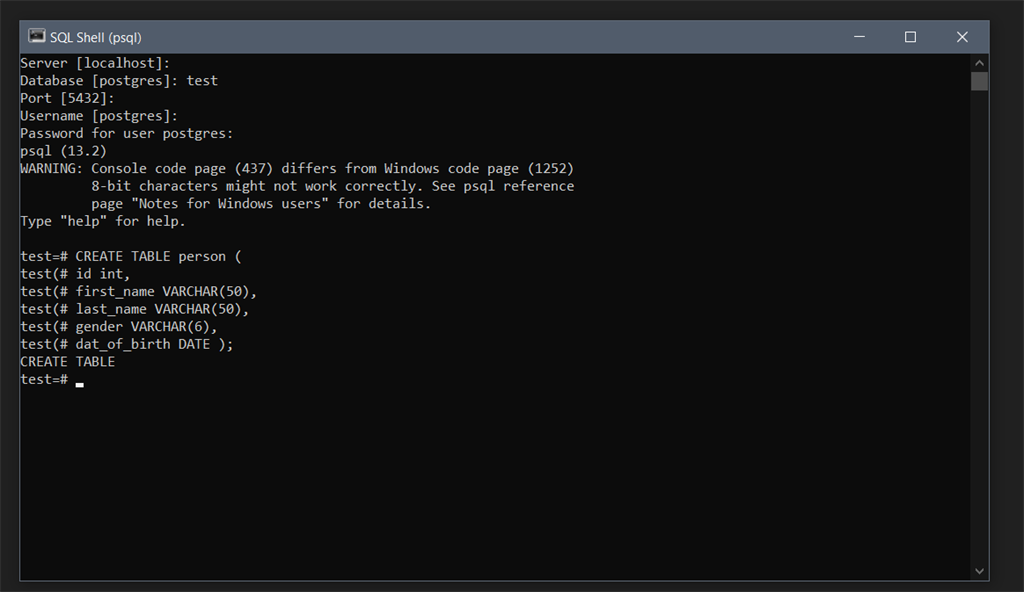Minimize the SQL Shell window
Image resolution: width=1024 pixels, height=592 pixels.
click(859, 37)
